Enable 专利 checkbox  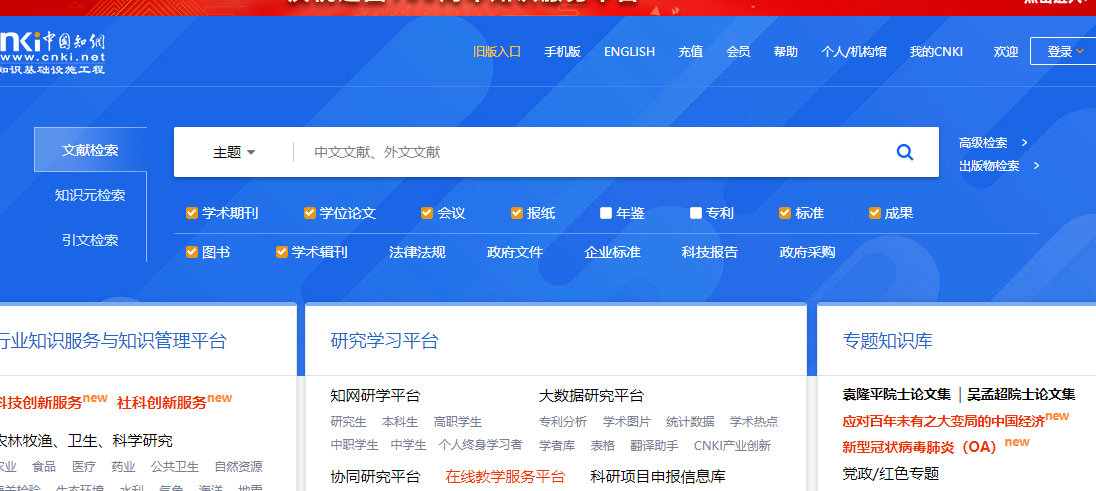(x=695, y=213)
